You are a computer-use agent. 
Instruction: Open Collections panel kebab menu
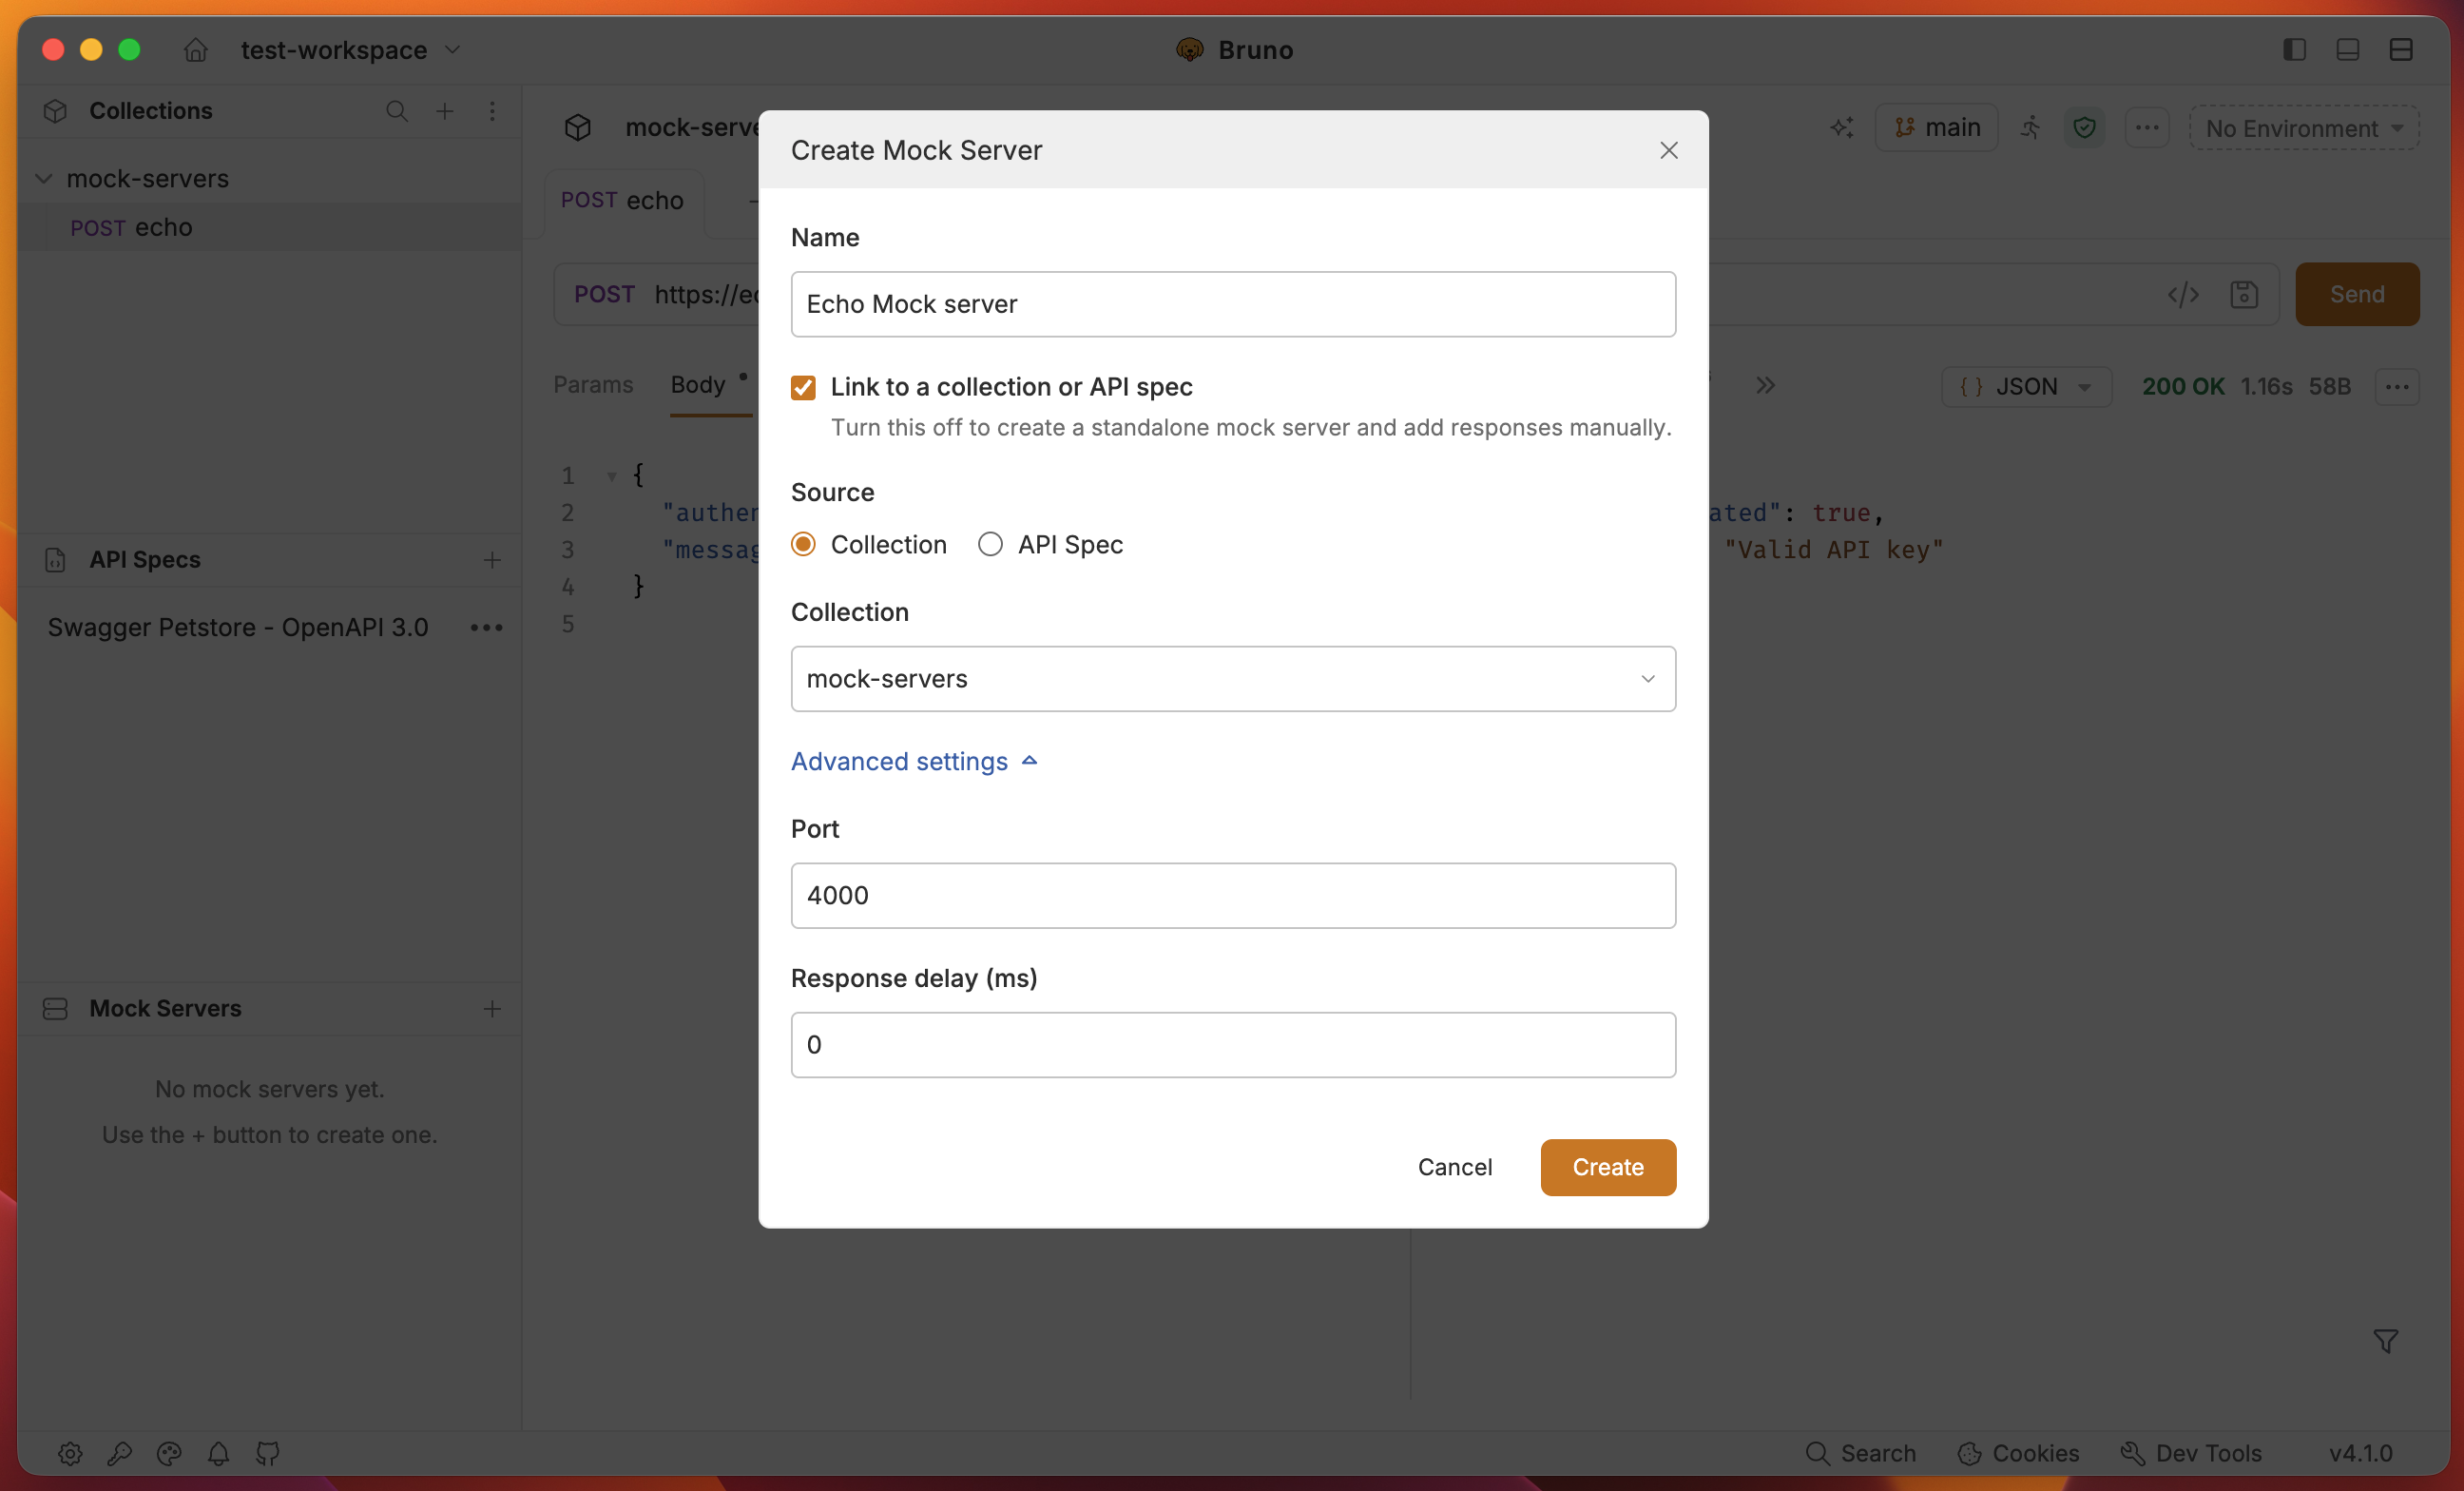tap(492, 111)
